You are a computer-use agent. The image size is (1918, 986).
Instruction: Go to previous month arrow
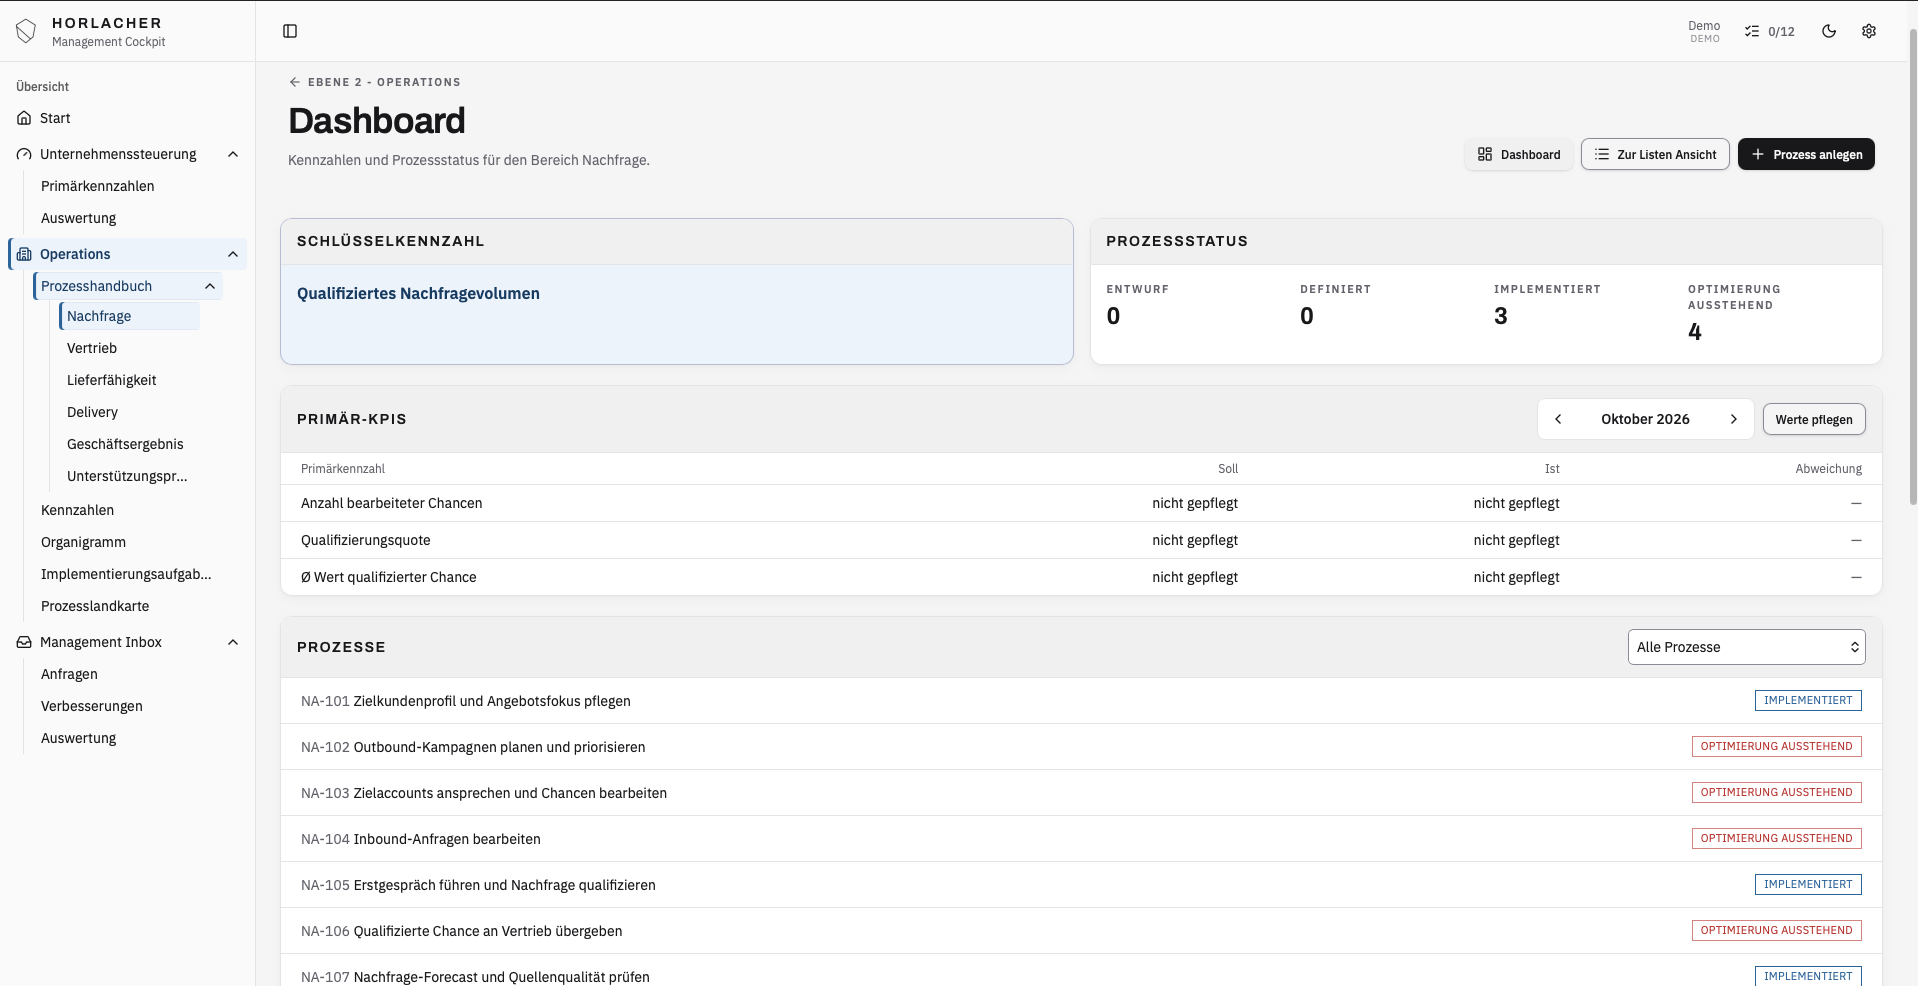[1558, 419]
